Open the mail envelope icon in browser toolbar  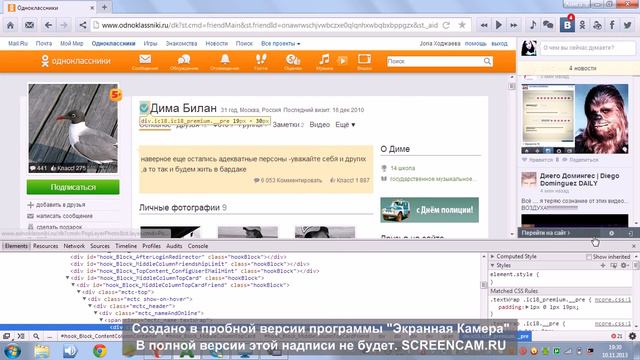click(x=29, y=25)
